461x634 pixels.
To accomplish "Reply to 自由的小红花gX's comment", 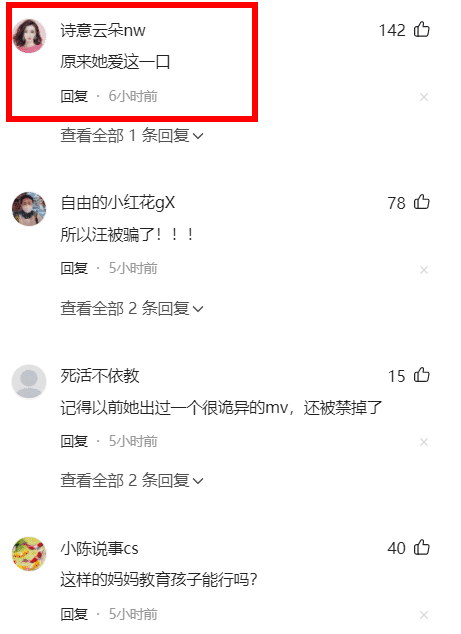I will (x=74, y=268).
